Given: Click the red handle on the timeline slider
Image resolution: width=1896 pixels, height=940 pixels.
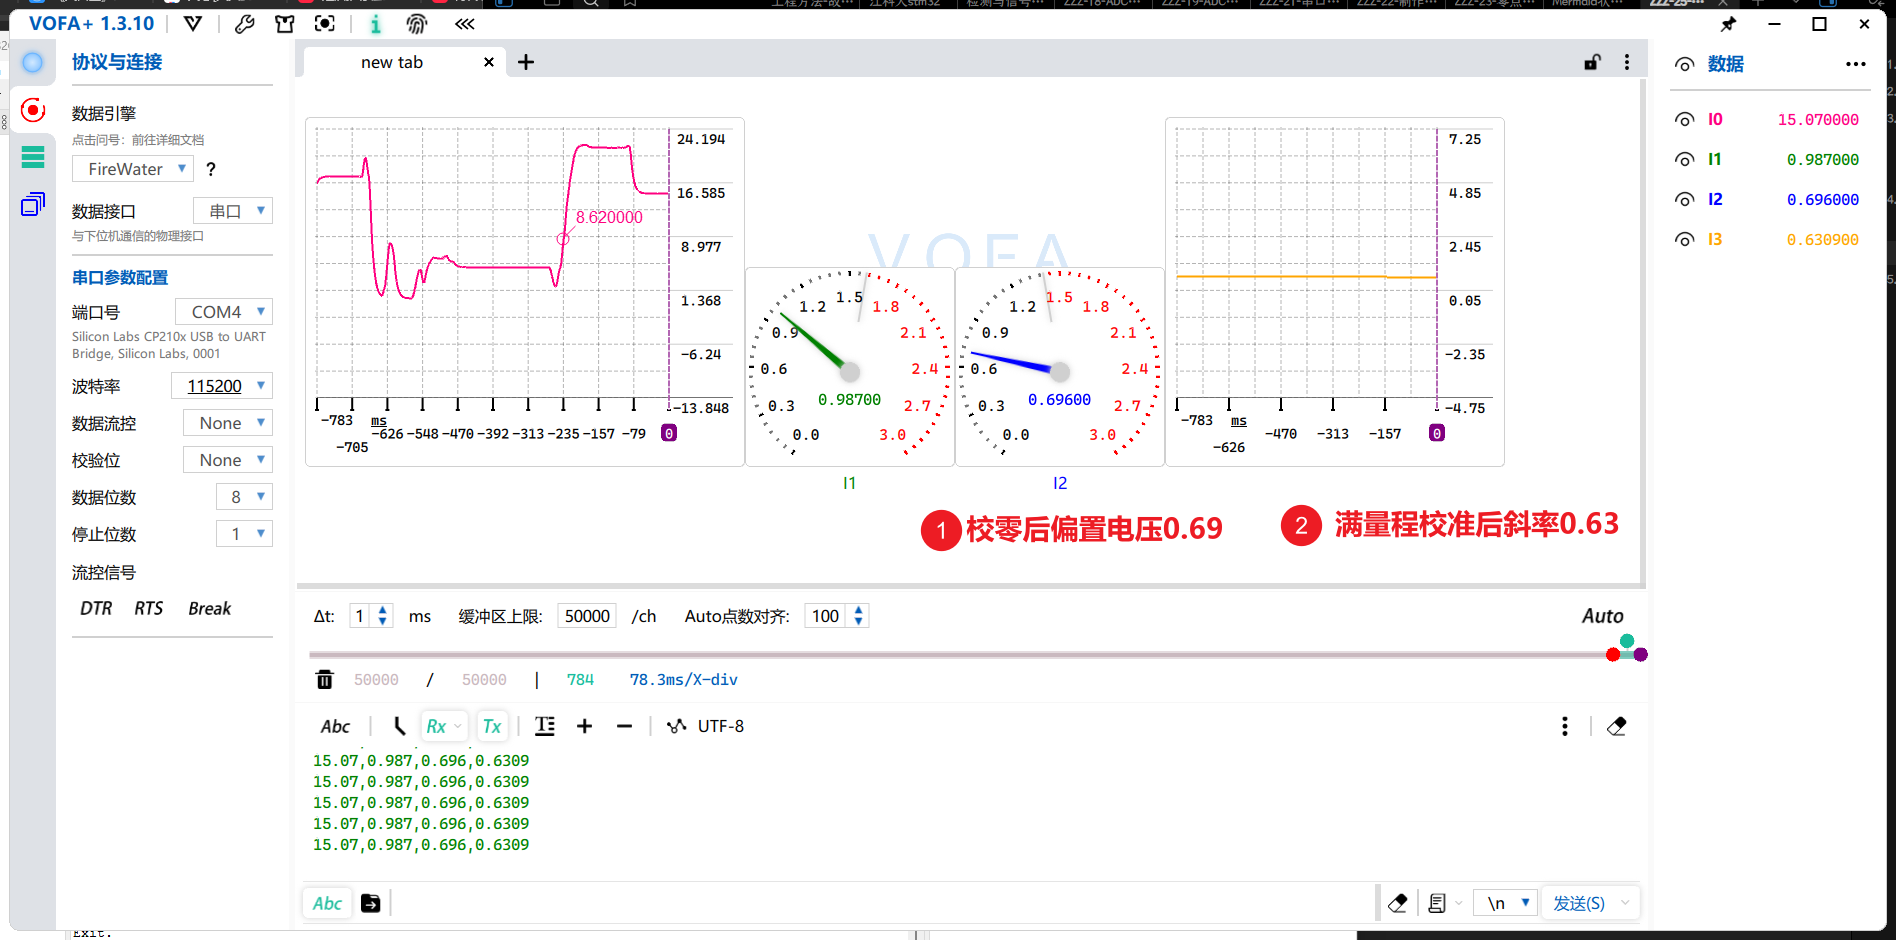Looking at the screenshot, I should [x=1612, y=655].
